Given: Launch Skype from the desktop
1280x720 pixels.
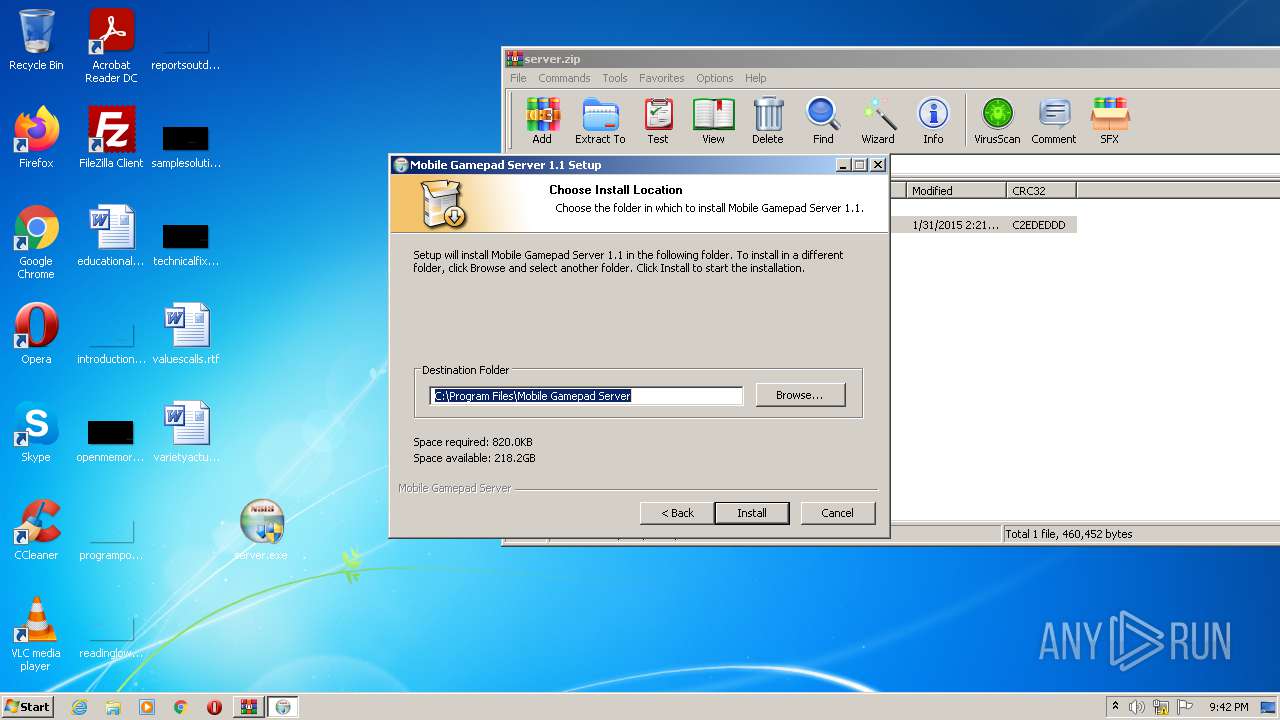Looking at the screenshot, I should click(x=36, y=432).
